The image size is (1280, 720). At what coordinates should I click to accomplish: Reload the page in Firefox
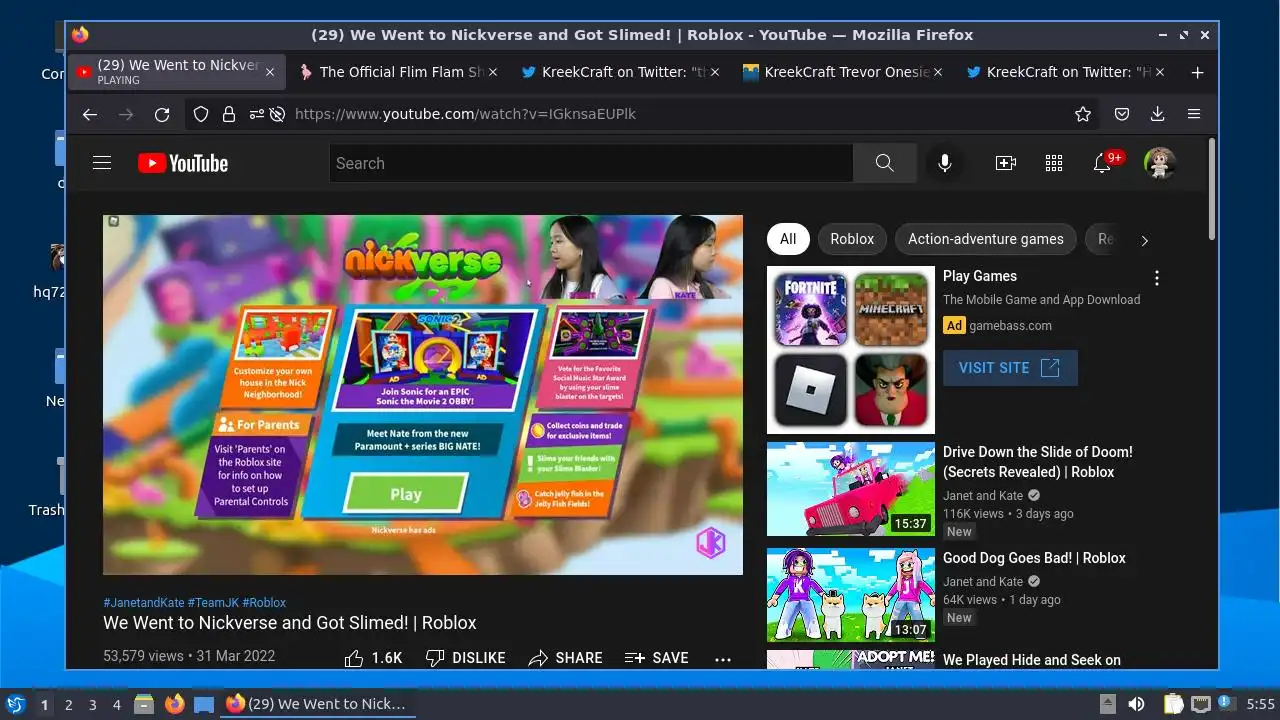coord(162,114)
